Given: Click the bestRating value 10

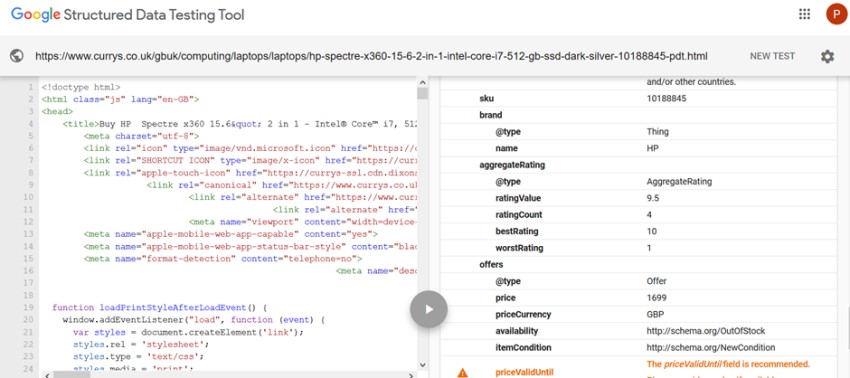Looking at the screenshot, I should pyautogui.click(x=652, y=232).
